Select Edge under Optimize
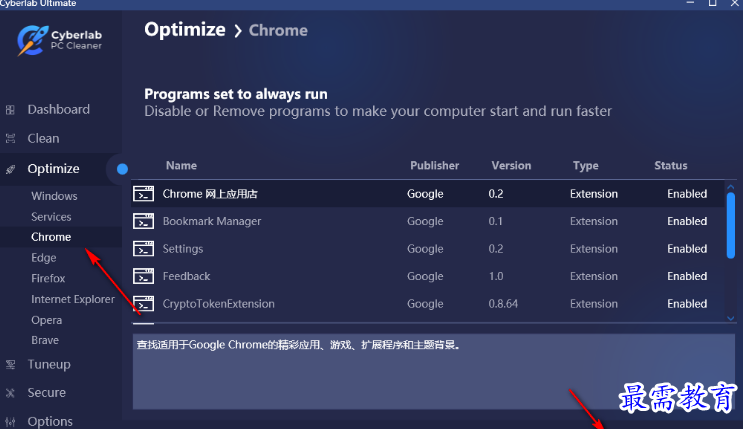The image size is (743, 429). pos(44,257)
